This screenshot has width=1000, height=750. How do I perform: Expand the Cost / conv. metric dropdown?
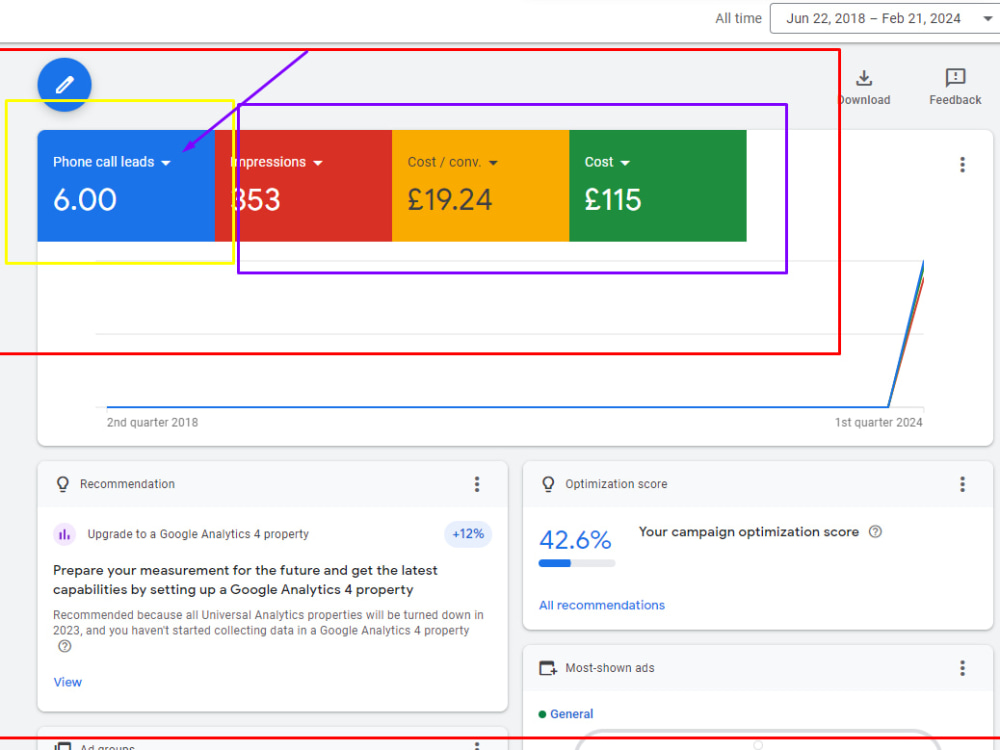click(x=492, y=163)
